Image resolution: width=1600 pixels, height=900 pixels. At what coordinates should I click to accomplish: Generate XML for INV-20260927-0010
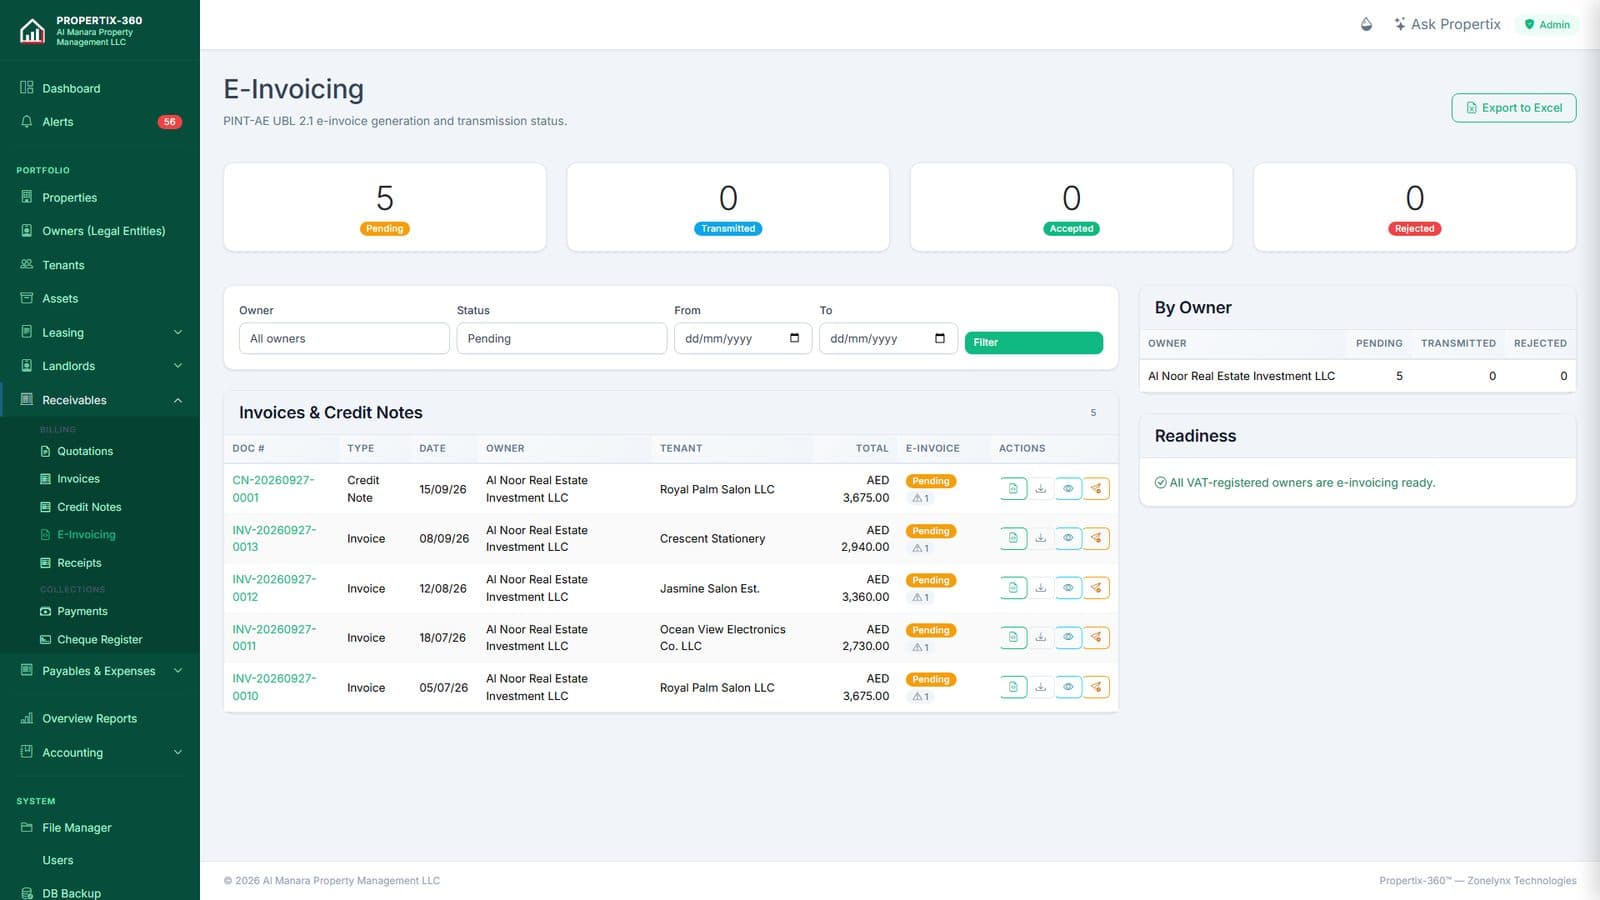coord(1013,687)
